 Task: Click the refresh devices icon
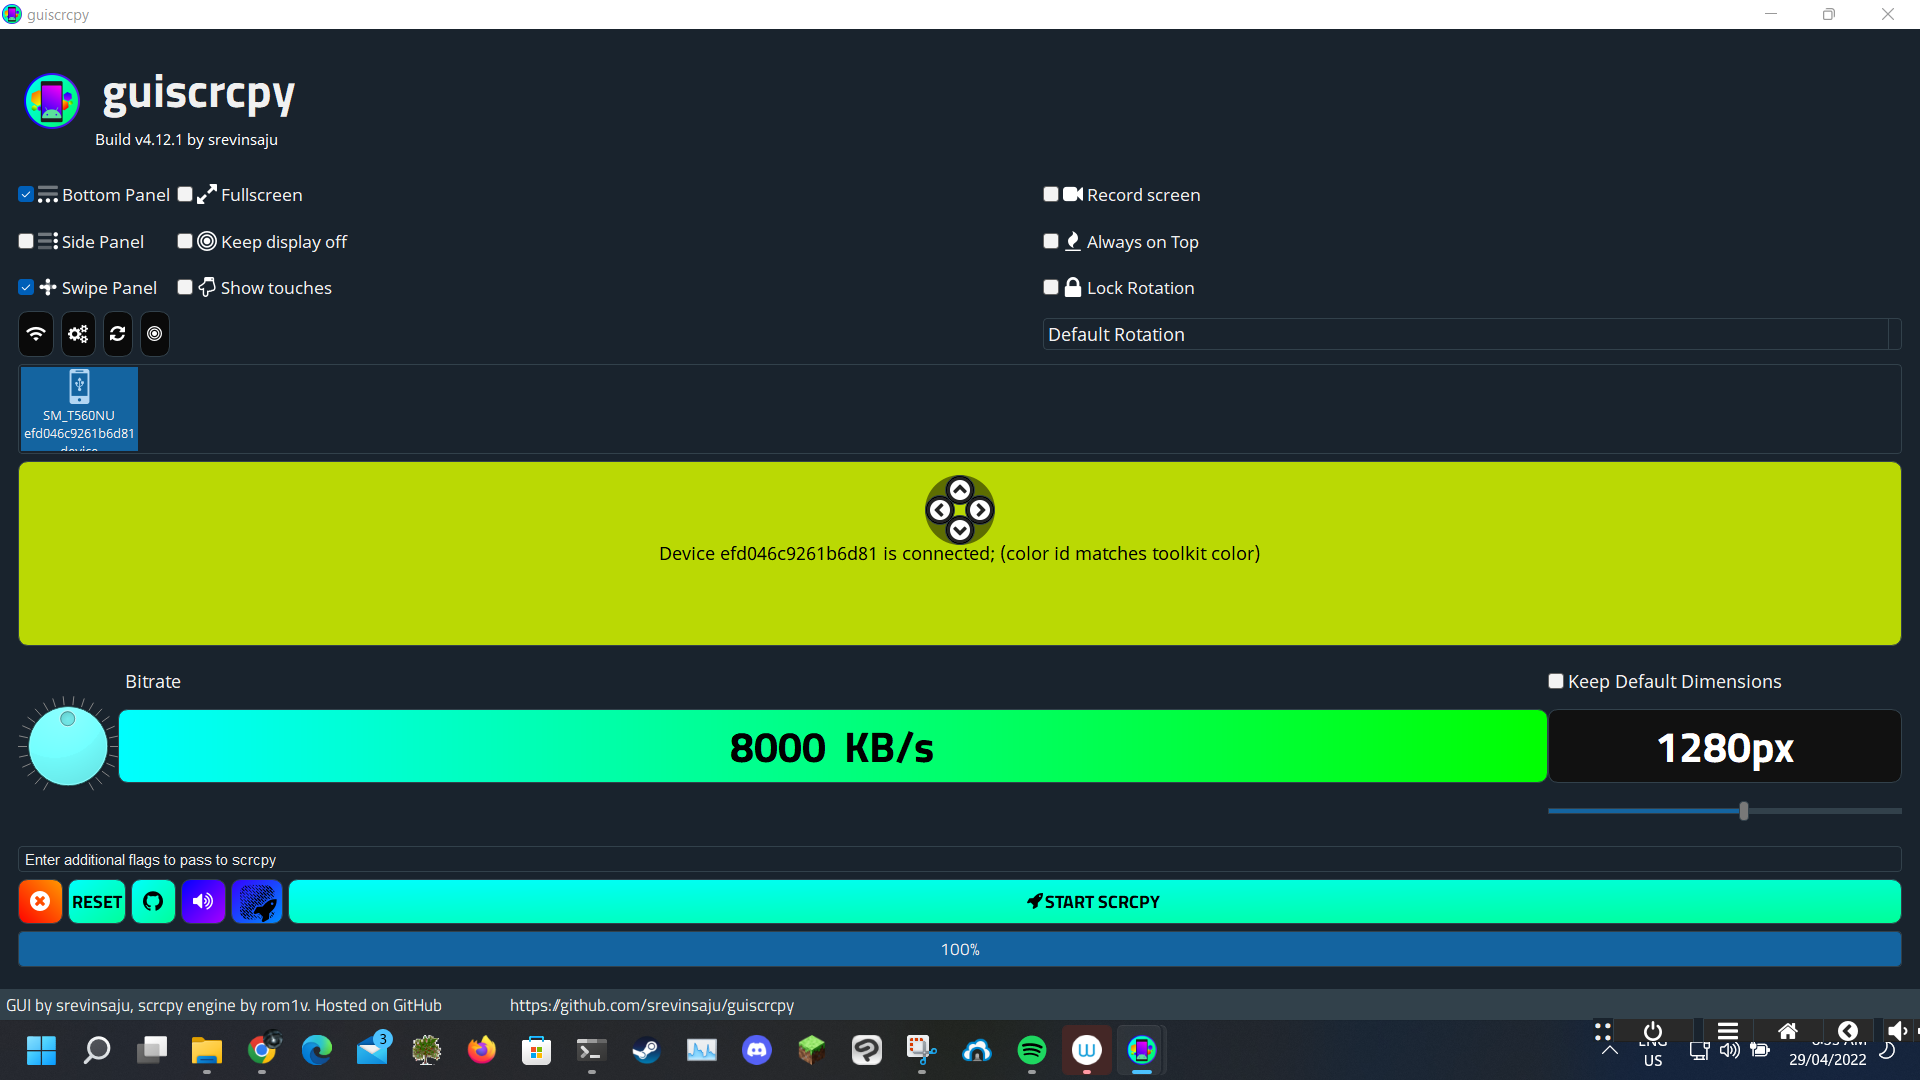118,334
